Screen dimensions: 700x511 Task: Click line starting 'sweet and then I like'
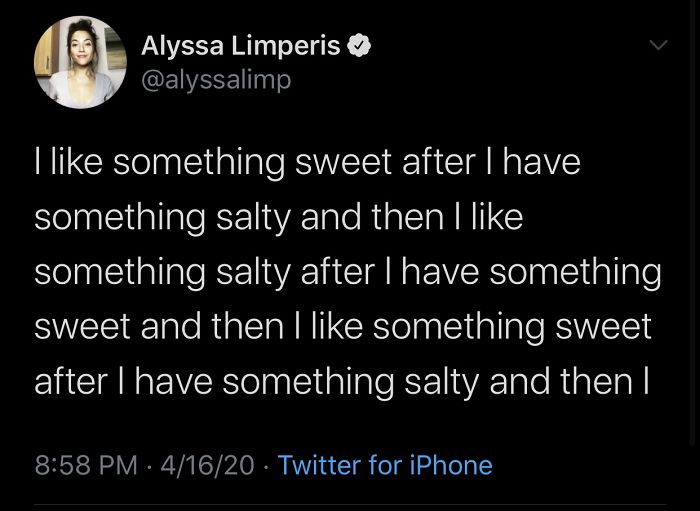click(342, 326)
